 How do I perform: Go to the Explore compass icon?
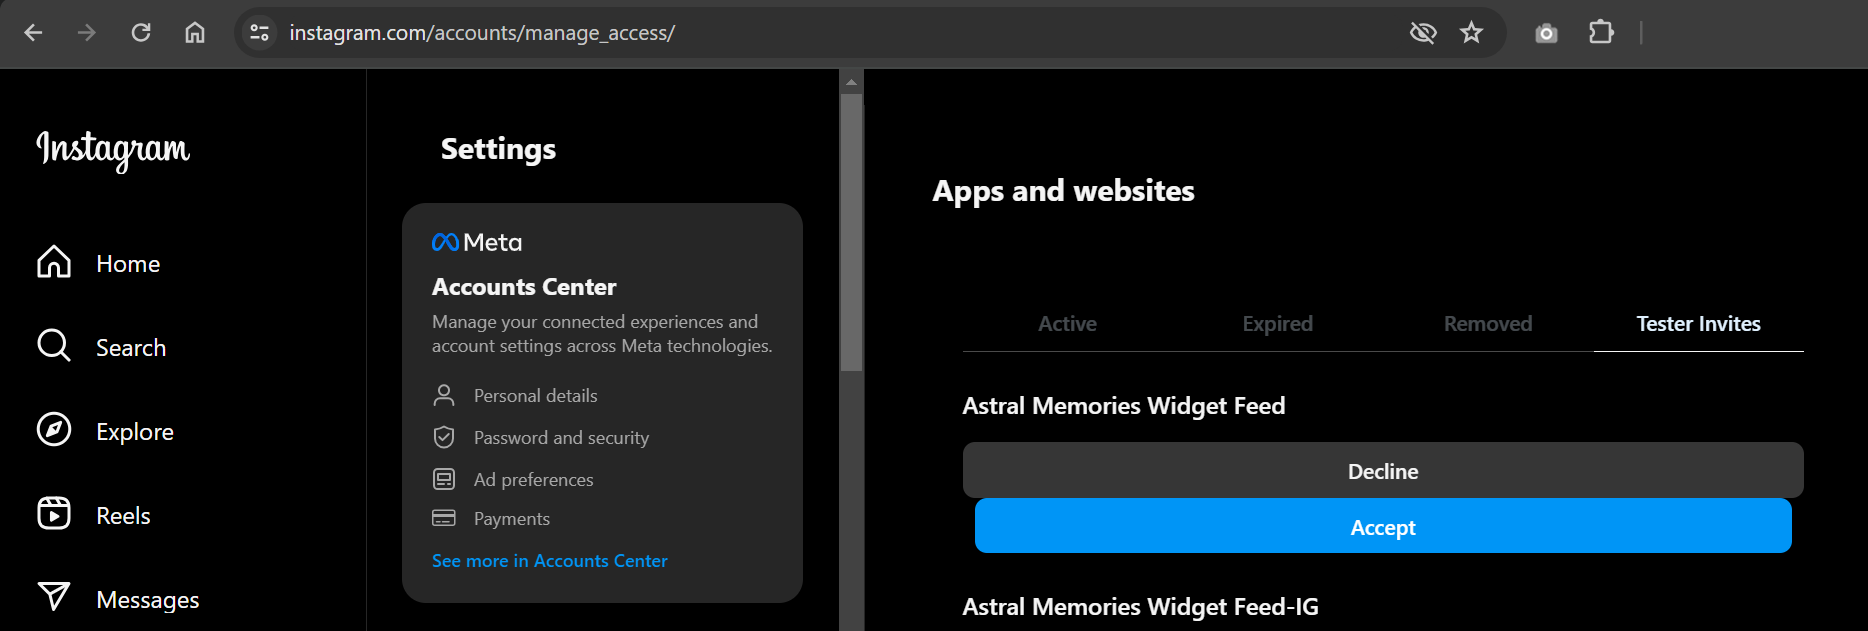(x=54, y=430)
